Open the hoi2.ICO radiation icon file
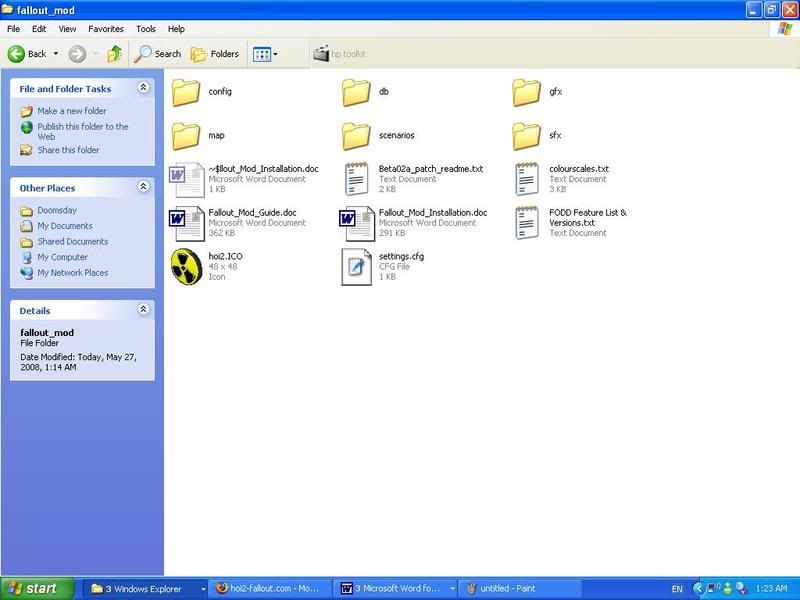Image resolution: width=800 pixels, height=600 pixels. point(187,266)
